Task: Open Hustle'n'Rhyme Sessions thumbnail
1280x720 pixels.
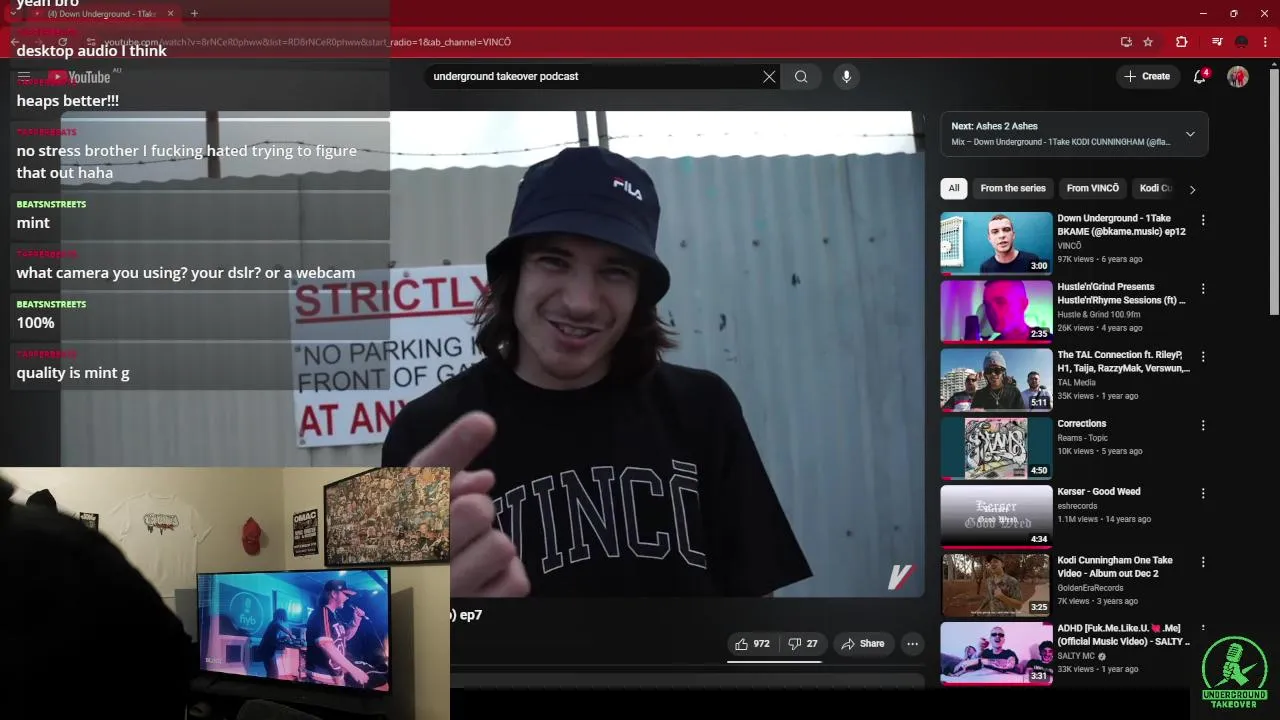Action: tap(996, 311)
